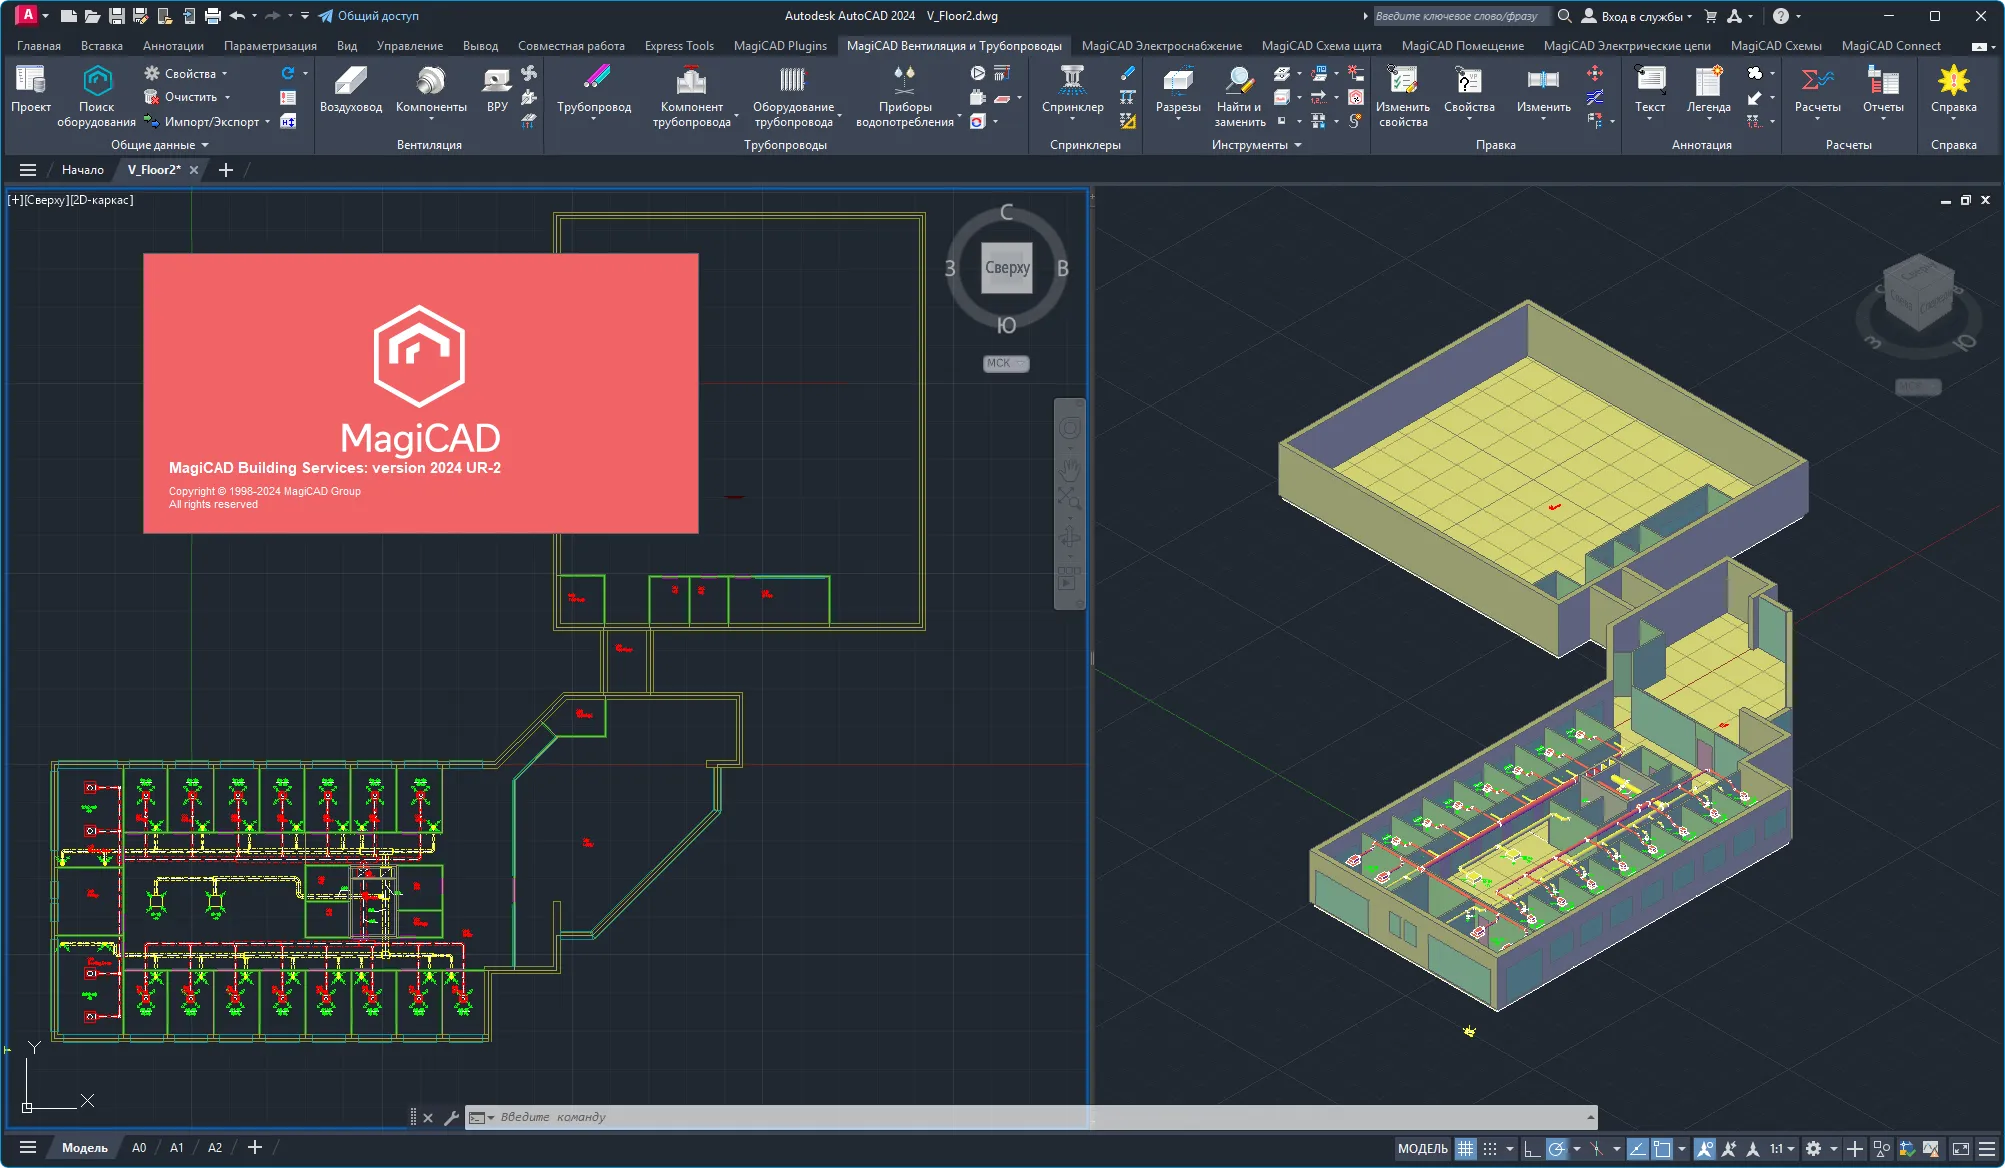This screenshot has width=2005, height=1168.
Task: Click the [Сверху] view control label
Action: [46, 200]
